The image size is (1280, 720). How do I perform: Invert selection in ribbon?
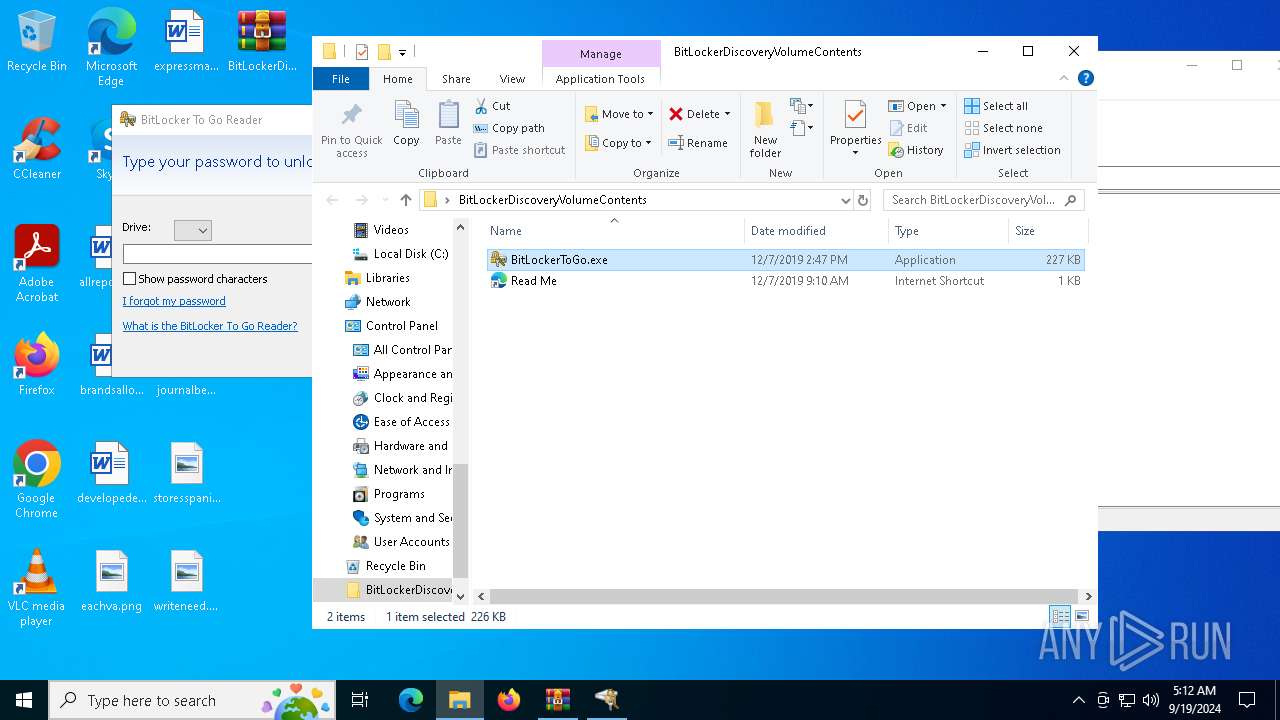tap(1012, 150)
